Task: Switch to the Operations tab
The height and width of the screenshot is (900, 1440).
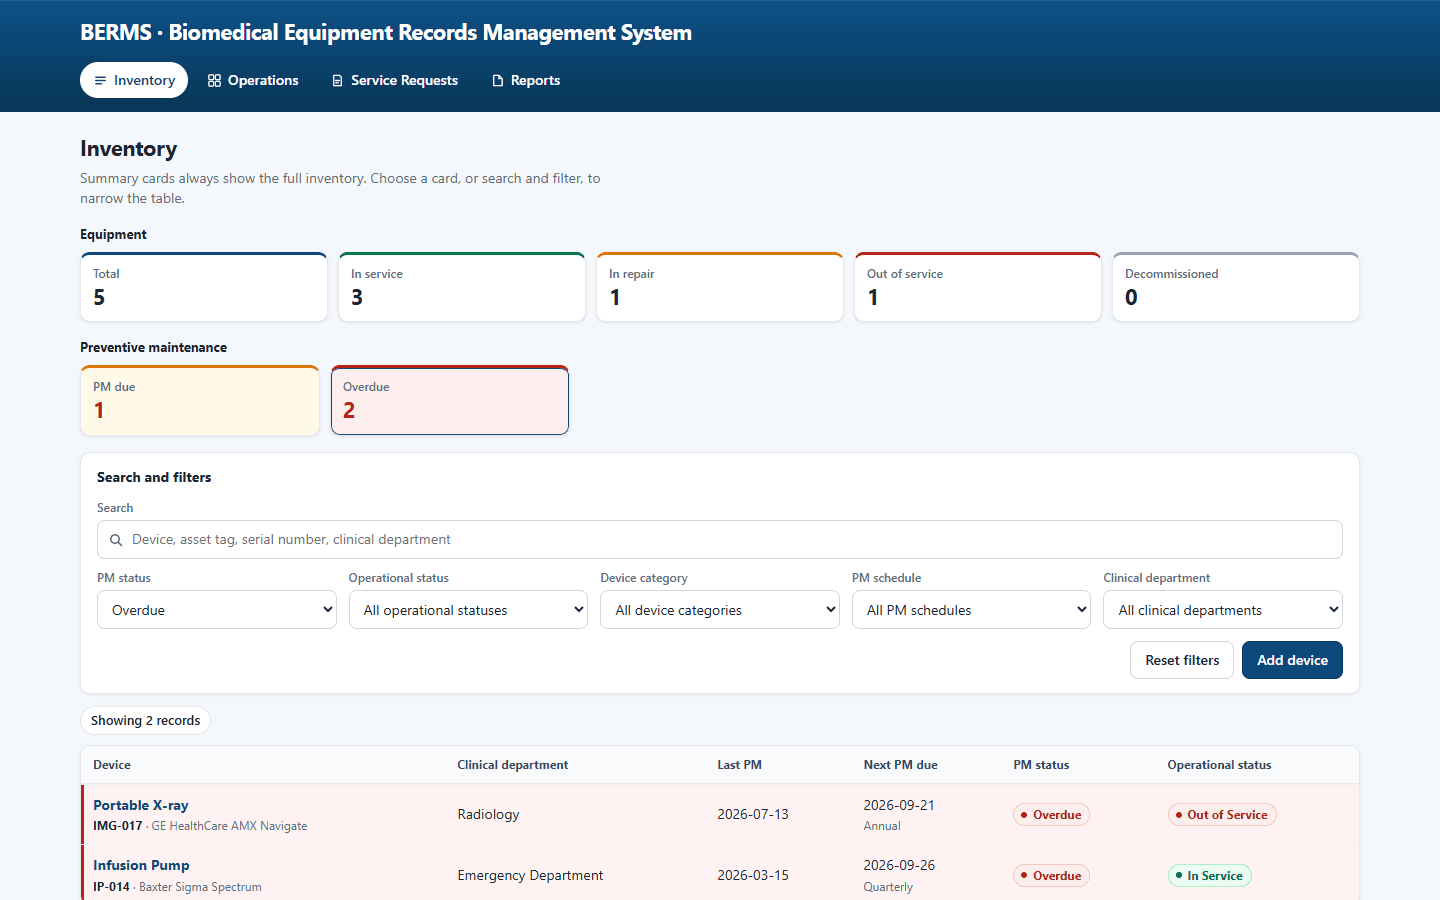Action: point(253,80)
